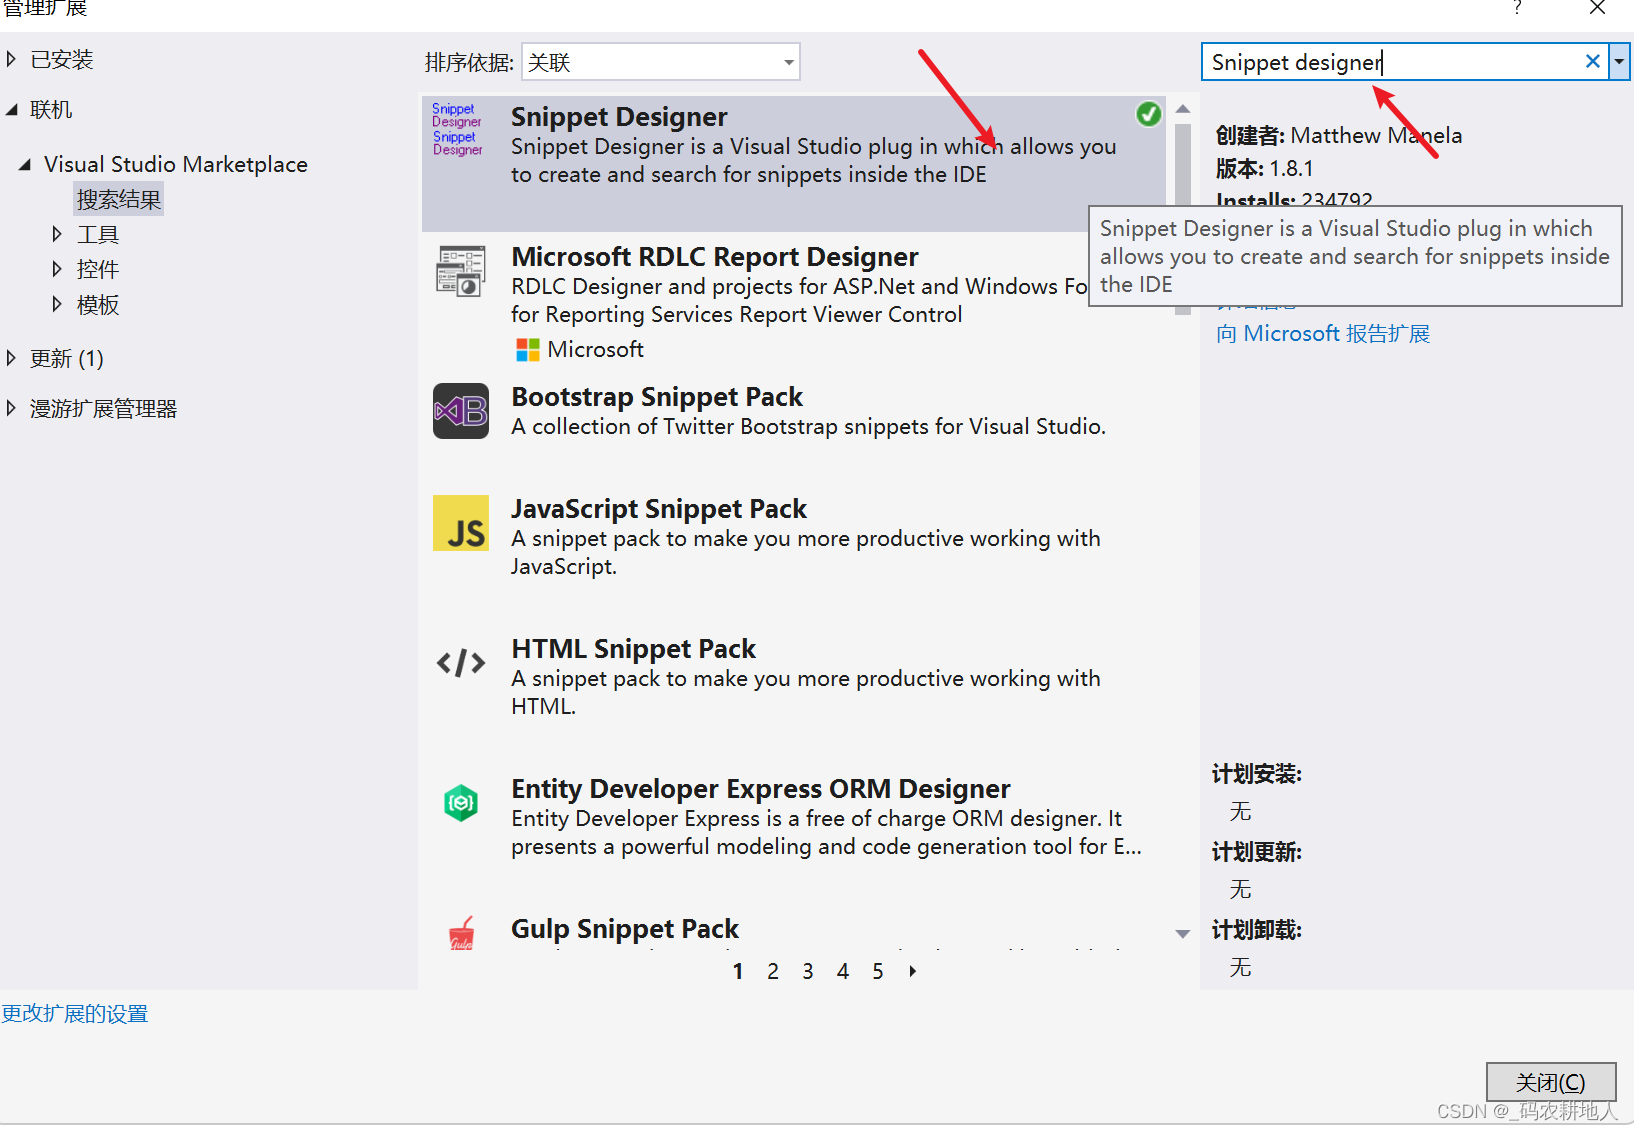Click the creator name Matthew Manela
The image size is (1634, 1131).
[1376, 135]
